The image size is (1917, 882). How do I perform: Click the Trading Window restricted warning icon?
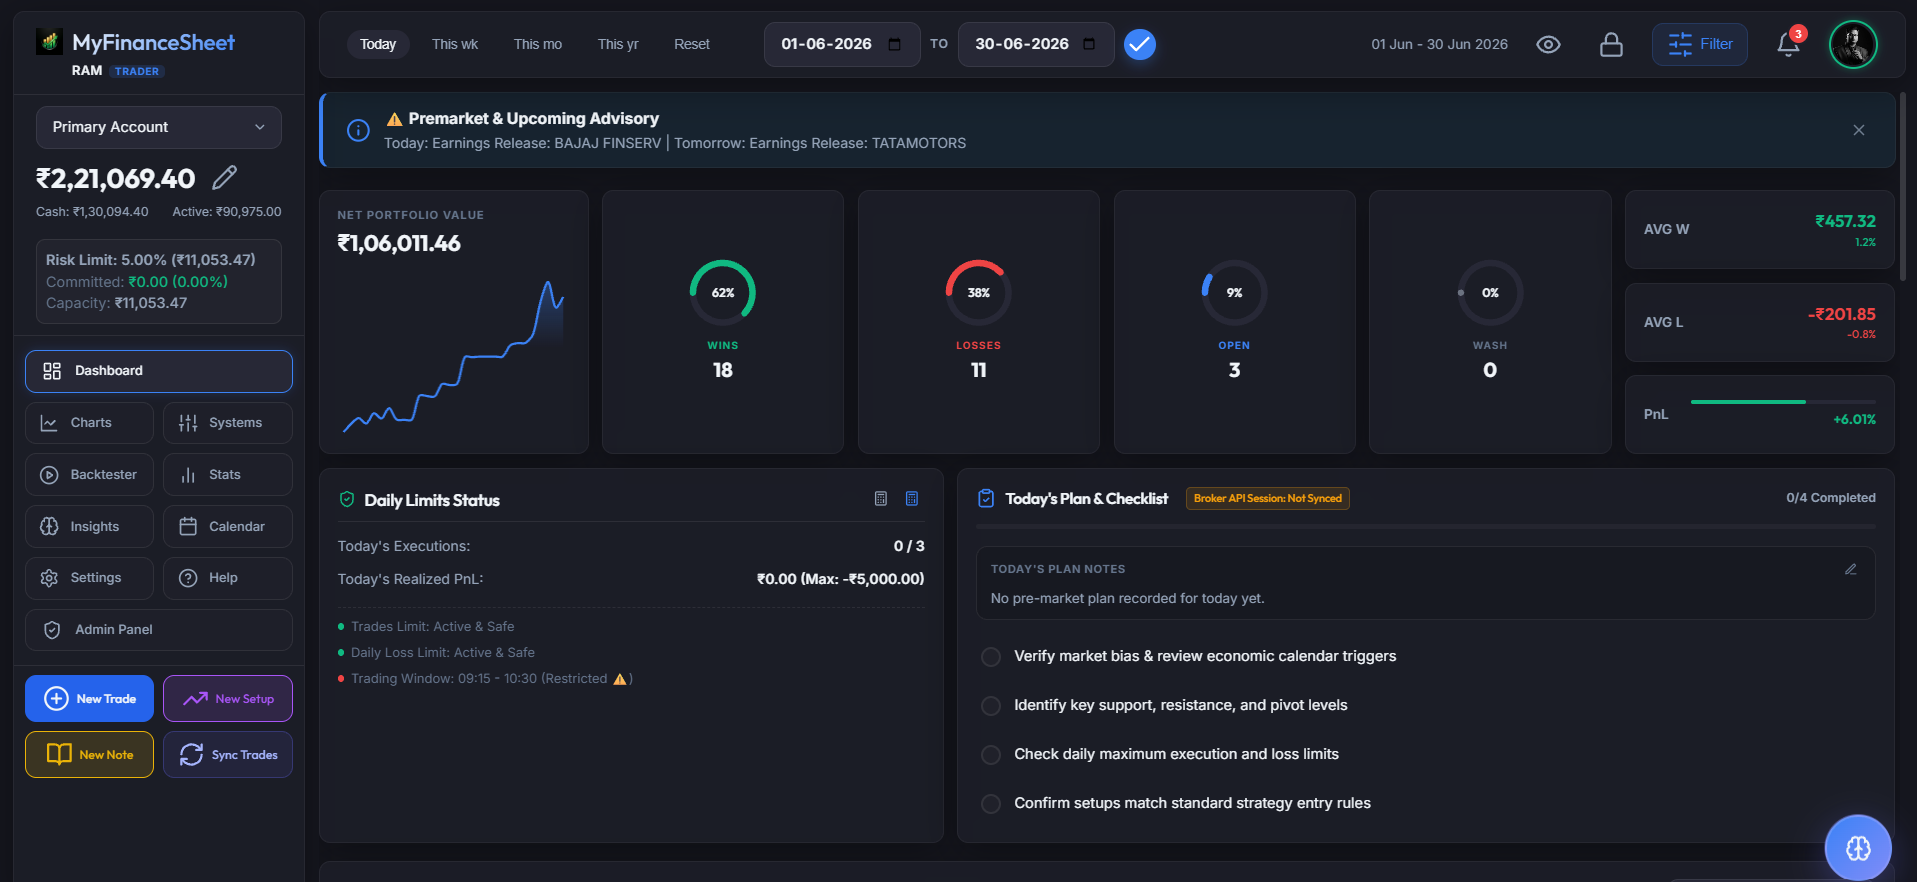(x=620, y=679)
